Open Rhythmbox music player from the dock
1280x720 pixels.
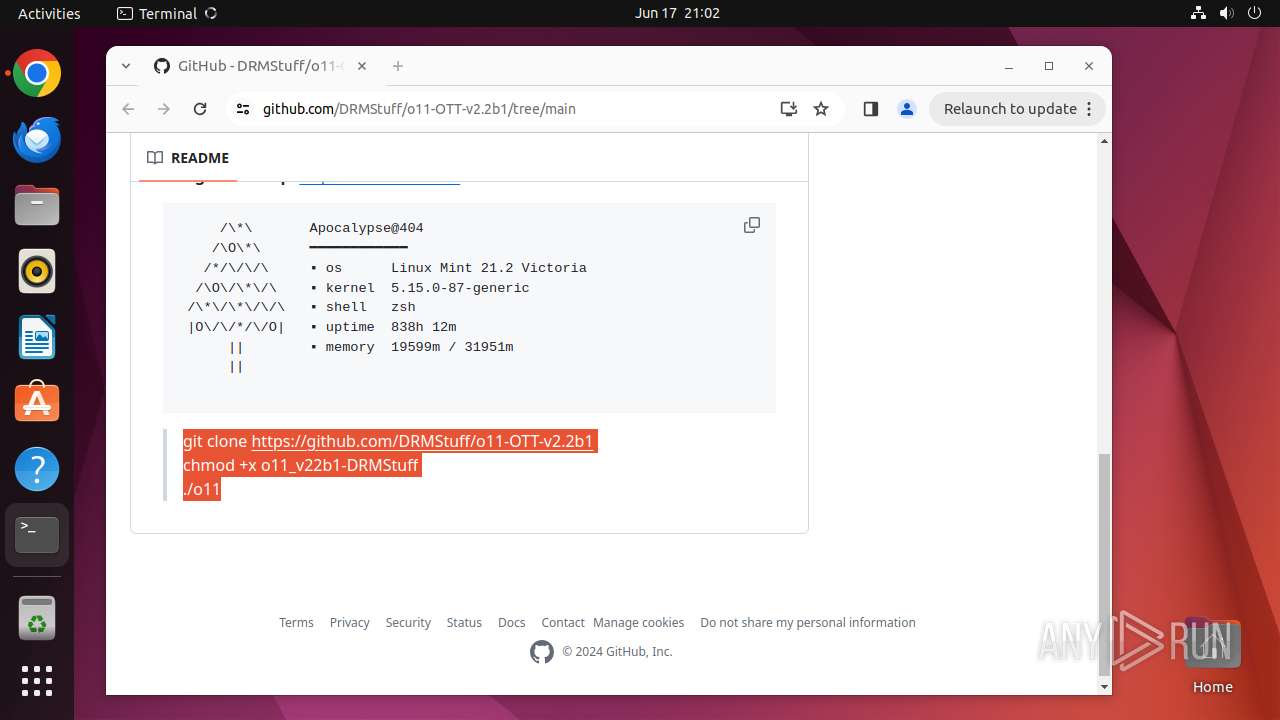click(37, 271)
